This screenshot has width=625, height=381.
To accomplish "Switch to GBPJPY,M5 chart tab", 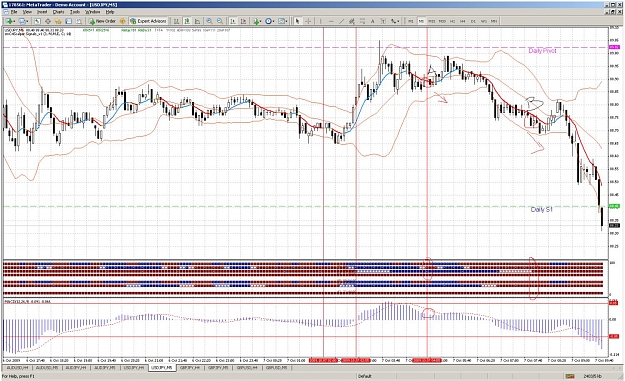I will pos(218,367).
